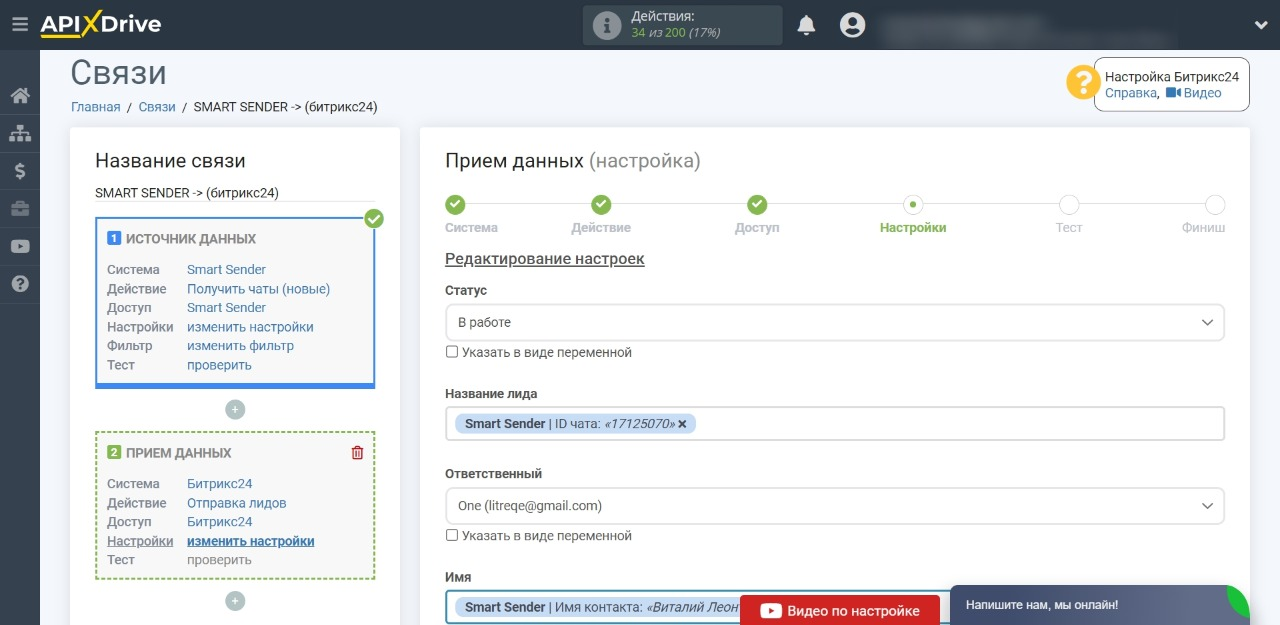Screen dimensions: 1280x625
Task: Open Отправка лидов action link
Action: (236, 503)
